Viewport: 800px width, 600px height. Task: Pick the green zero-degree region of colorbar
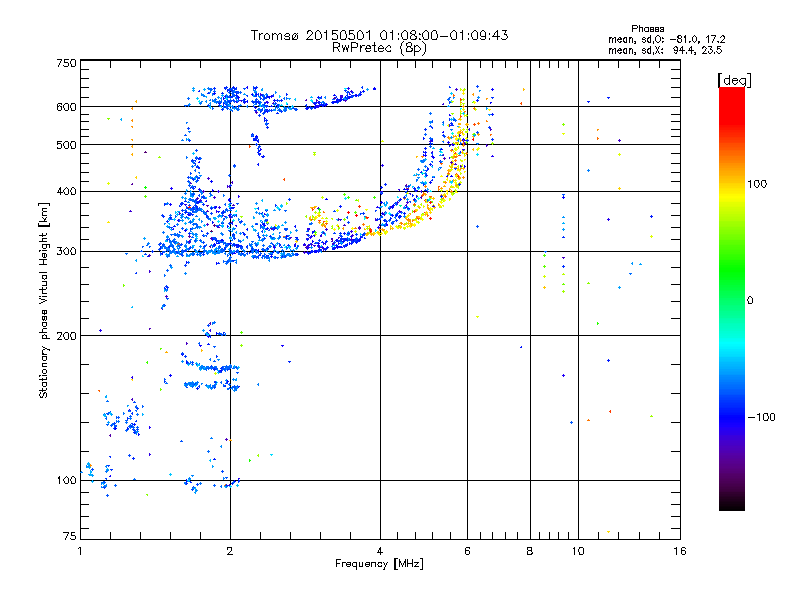732,299
